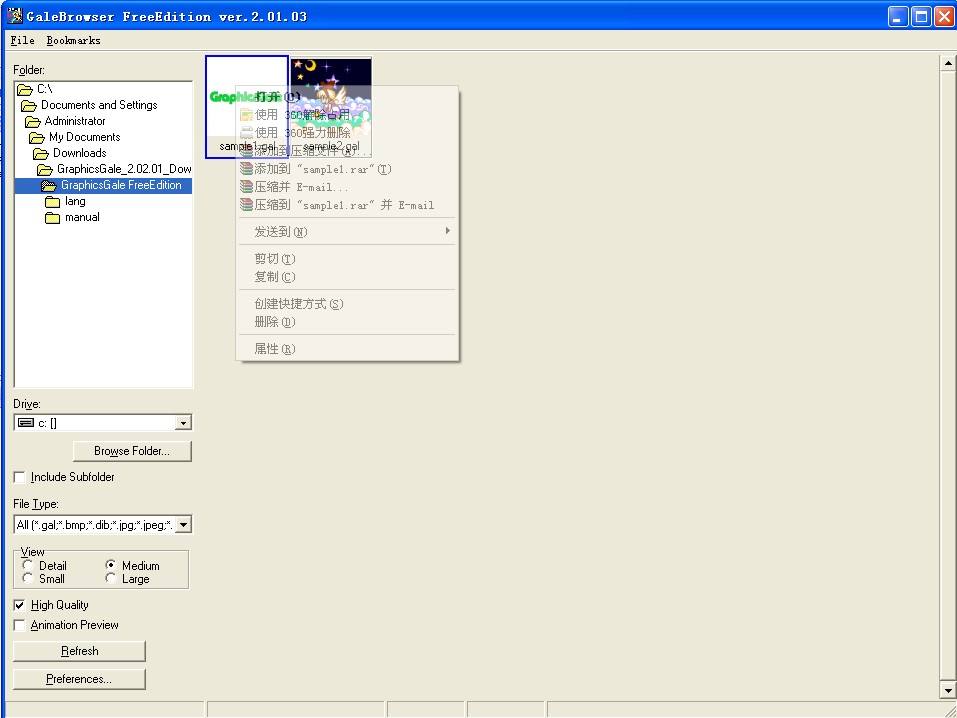The height and width of the screenshot is (718, 957).
Task: Select the sample1.gal thumbnail
Action: tap(247, 107)
